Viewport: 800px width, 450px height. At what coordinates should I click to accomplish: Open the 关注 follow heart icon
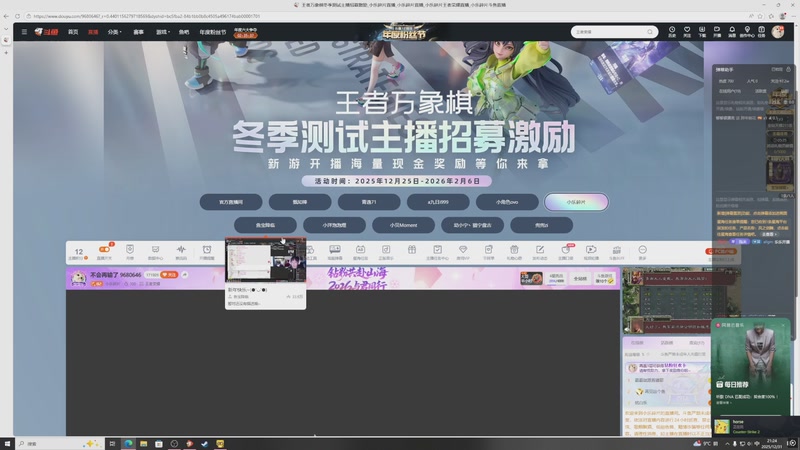(687, 32)
